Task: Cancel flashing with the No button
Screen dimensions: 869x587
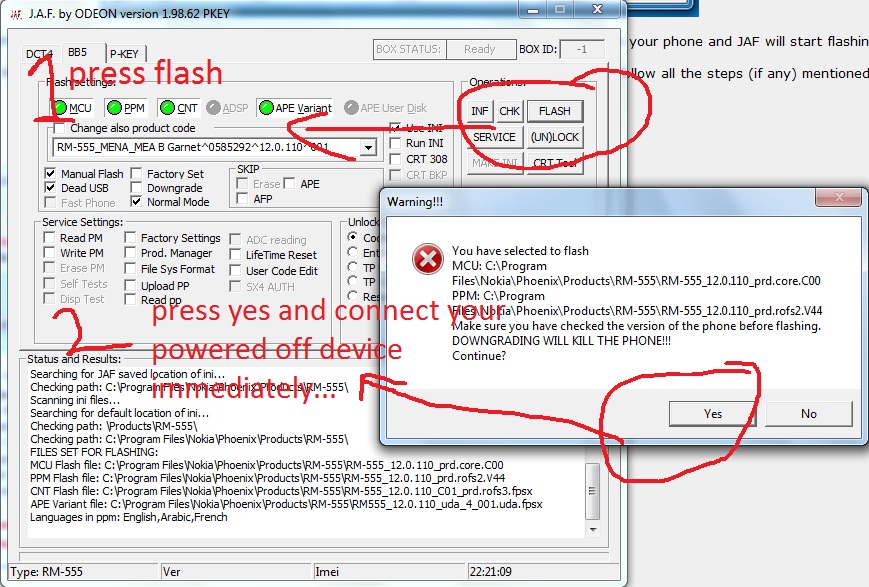Action: [x=809, y=414]
